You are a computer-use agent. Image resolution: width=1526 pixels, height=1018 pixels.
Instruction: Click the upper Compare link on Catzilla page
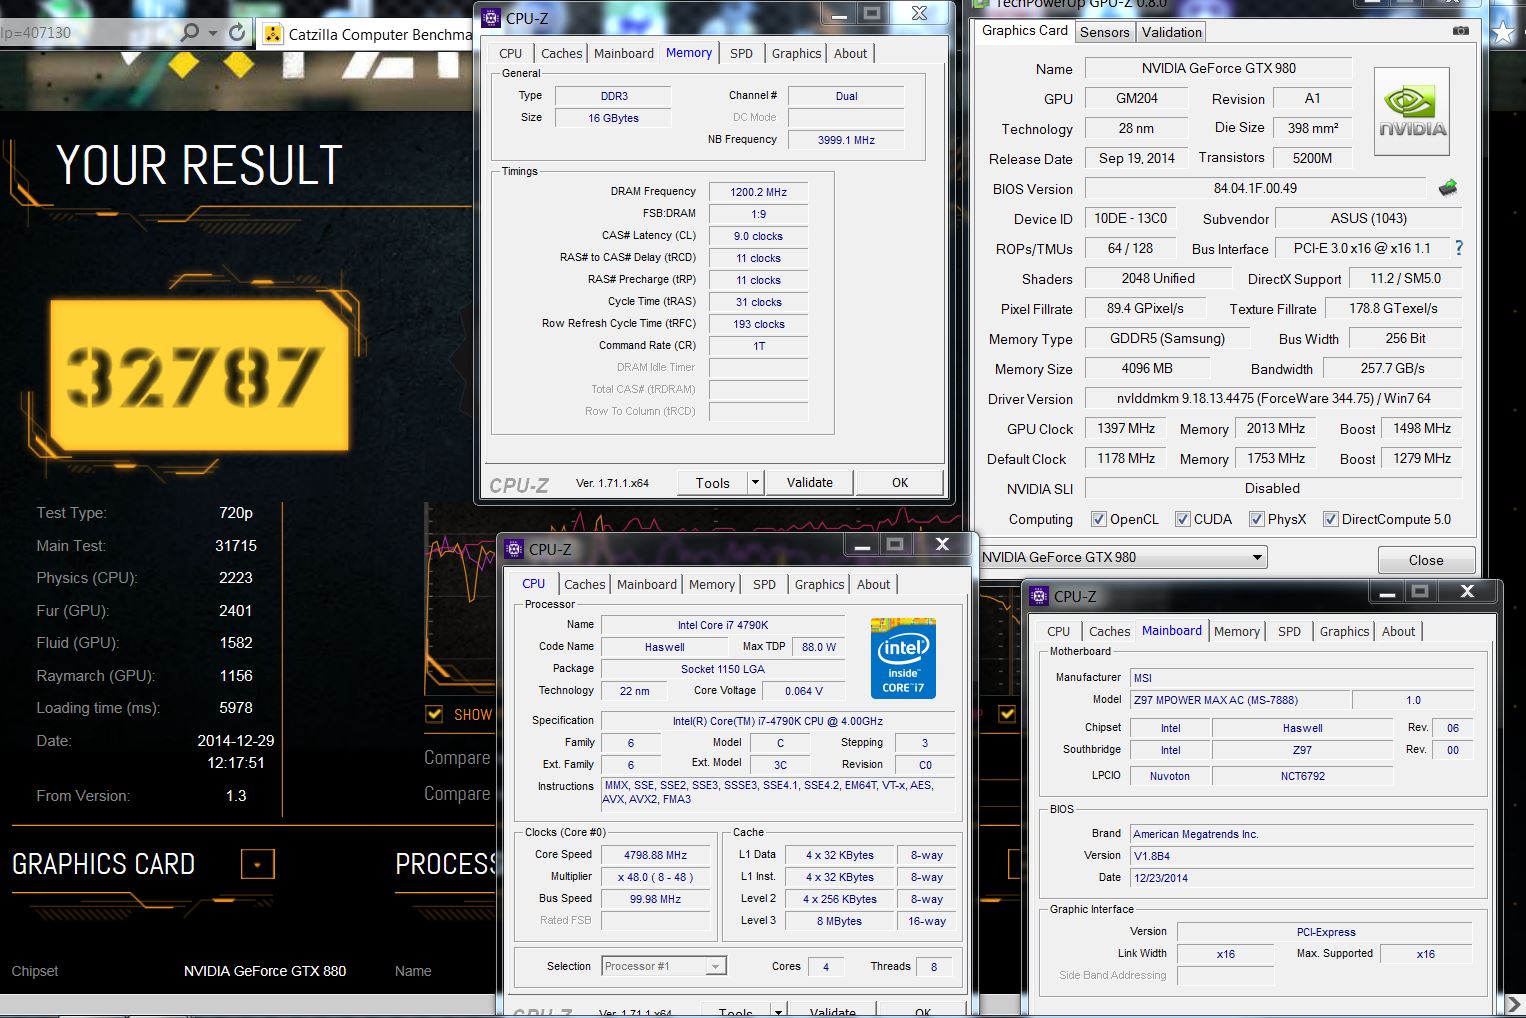[x=457, y=757]
